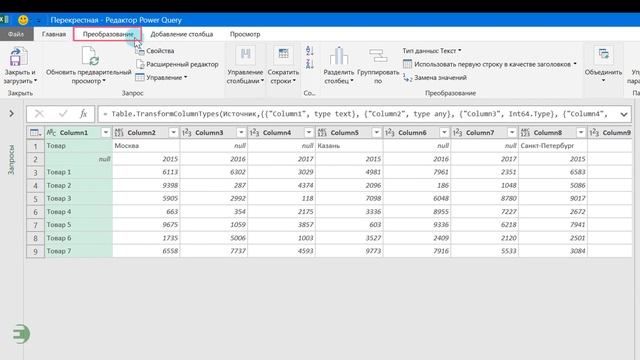Click the ABC type icon of Column1
The width and height of the screenshot is (640, 360).
[x=51, y=132]
